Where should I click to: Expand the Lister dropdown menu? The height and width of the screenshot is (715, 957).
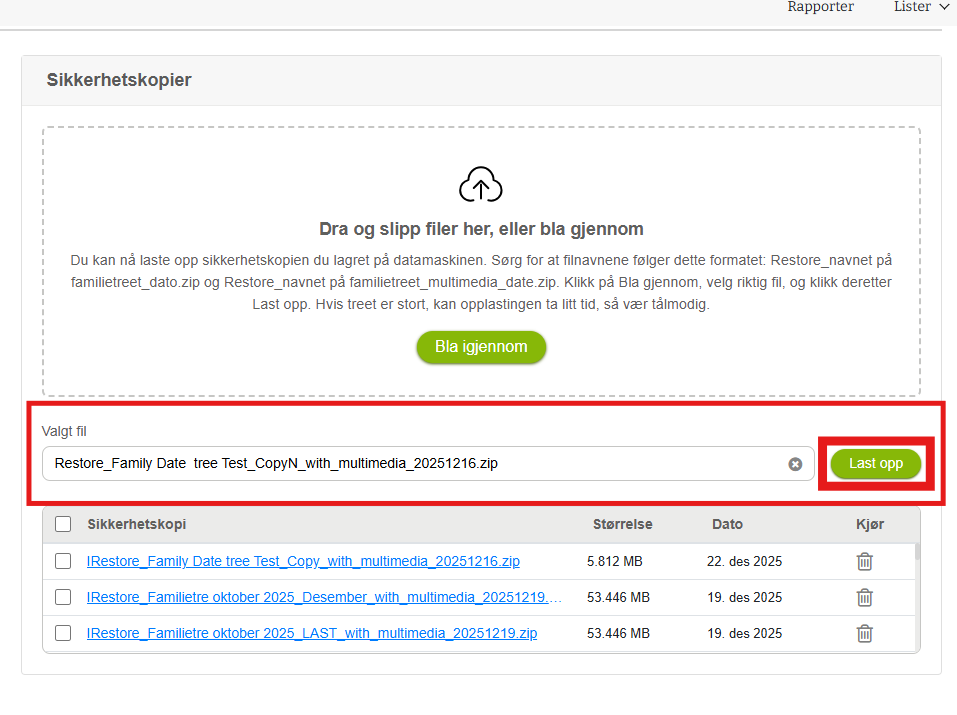click(920, 7)
